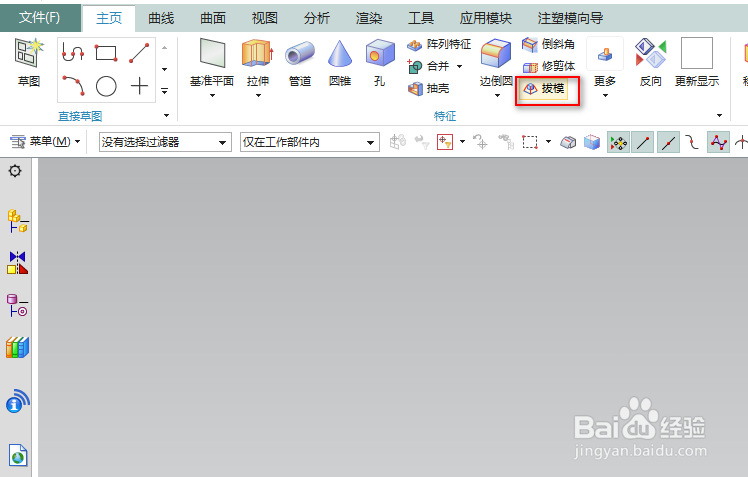
Task: Click 抽壳 shell command
Action: [x=428, y=88]
